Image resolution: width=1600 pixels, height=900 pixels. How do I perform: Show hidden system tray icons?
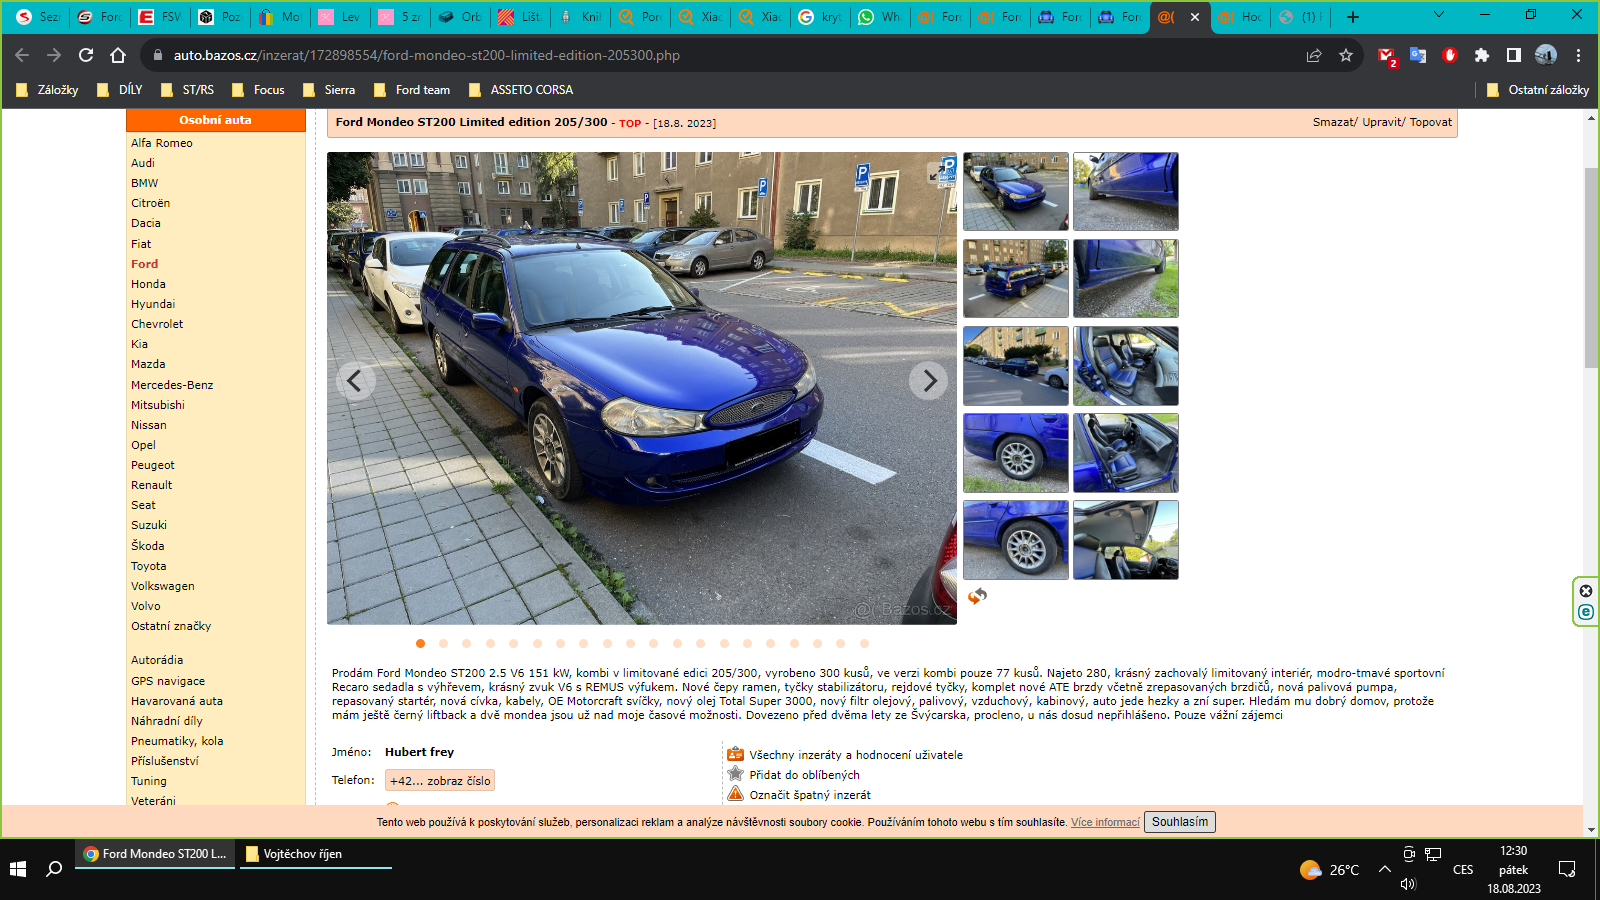click(1385, 869)
